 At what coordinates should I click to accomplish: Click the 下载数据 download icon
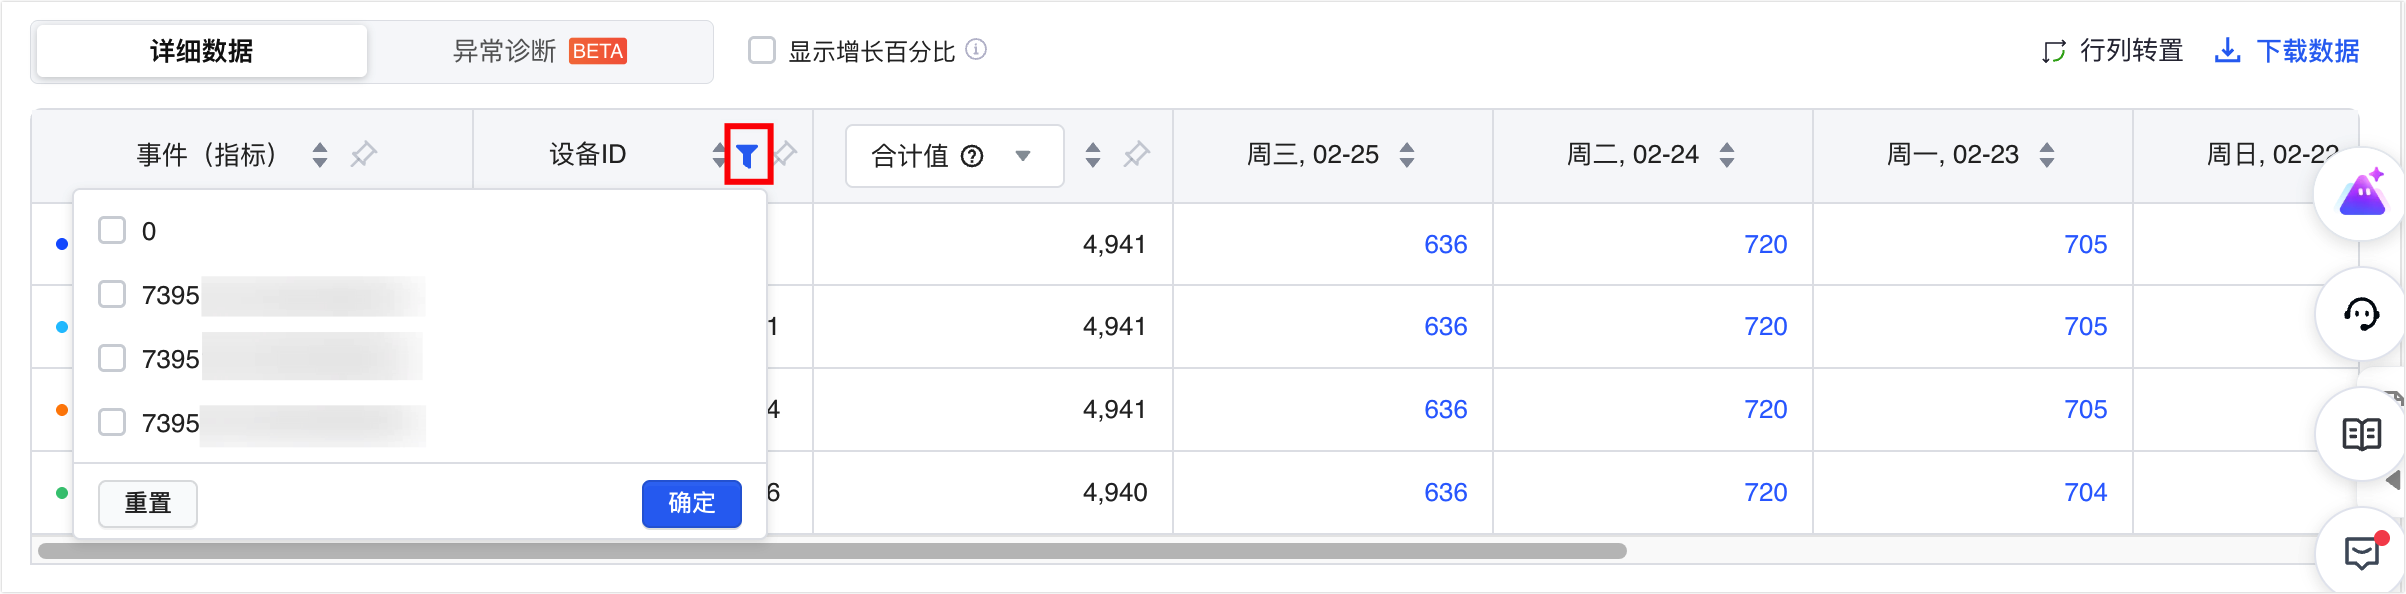click(2227, 51)
